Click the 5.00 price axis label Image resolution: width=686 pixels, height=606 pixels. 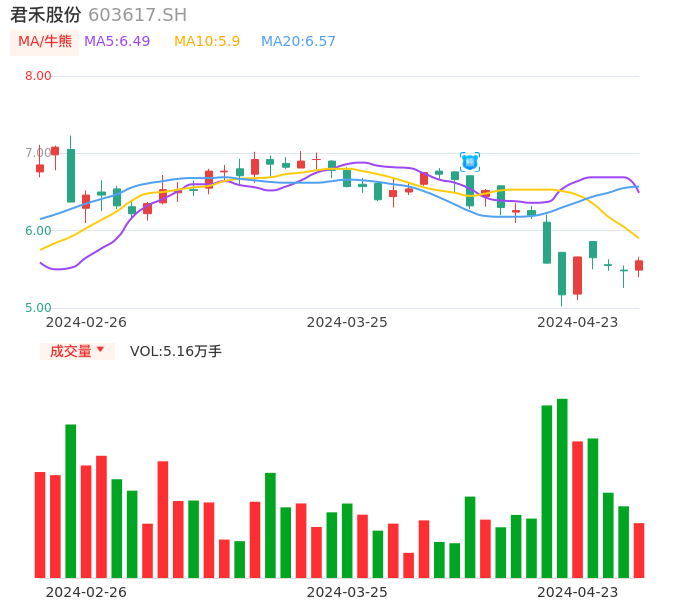point(38,308)
